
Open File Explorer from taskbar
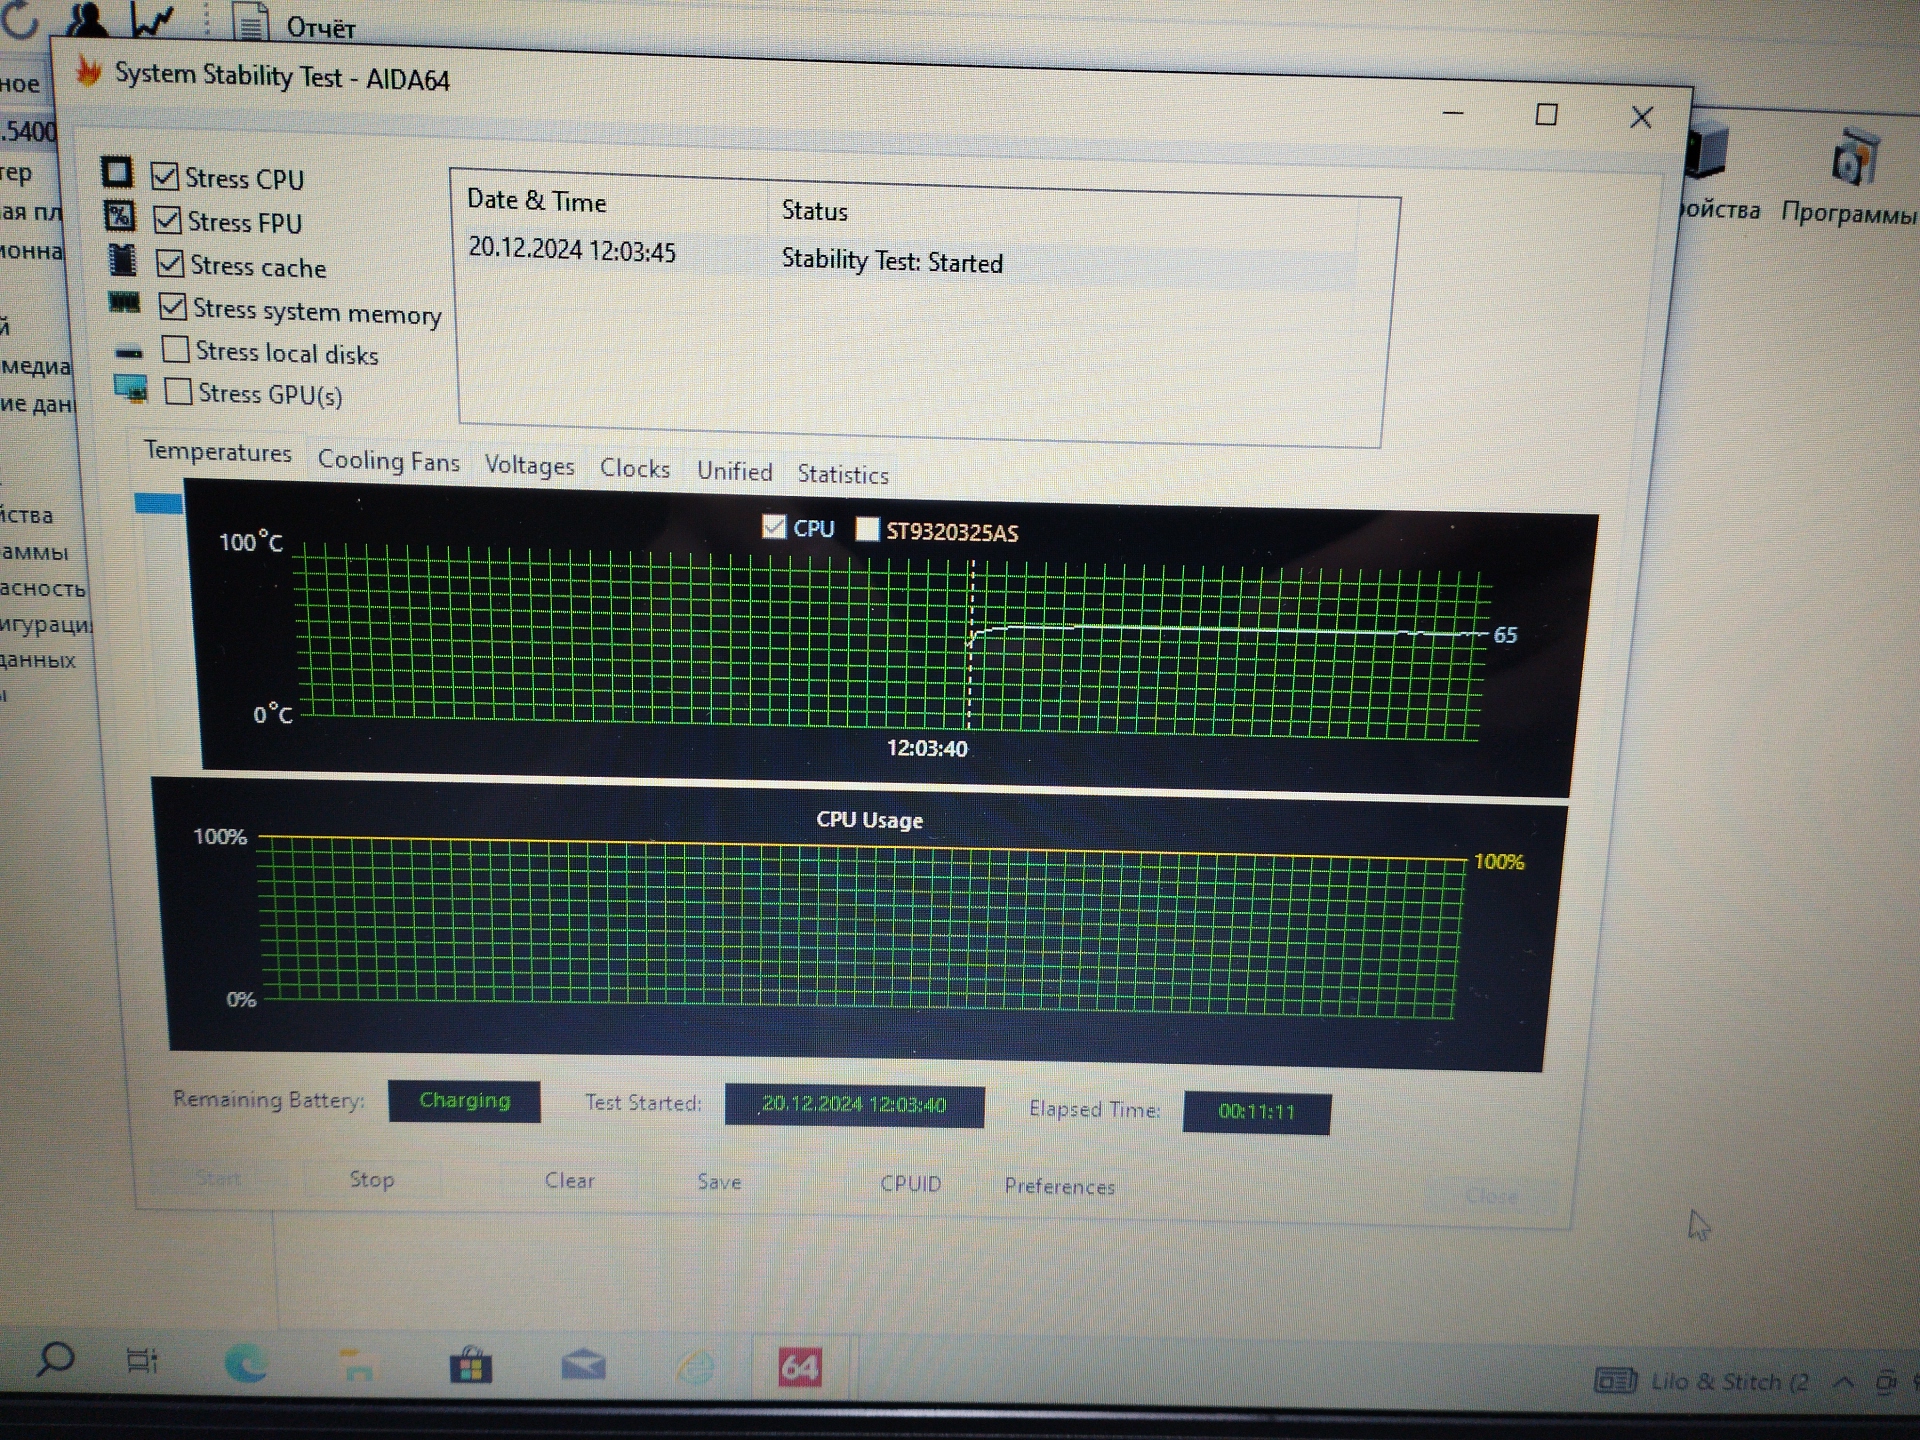pyautogui.click(x=356, y=1364)
